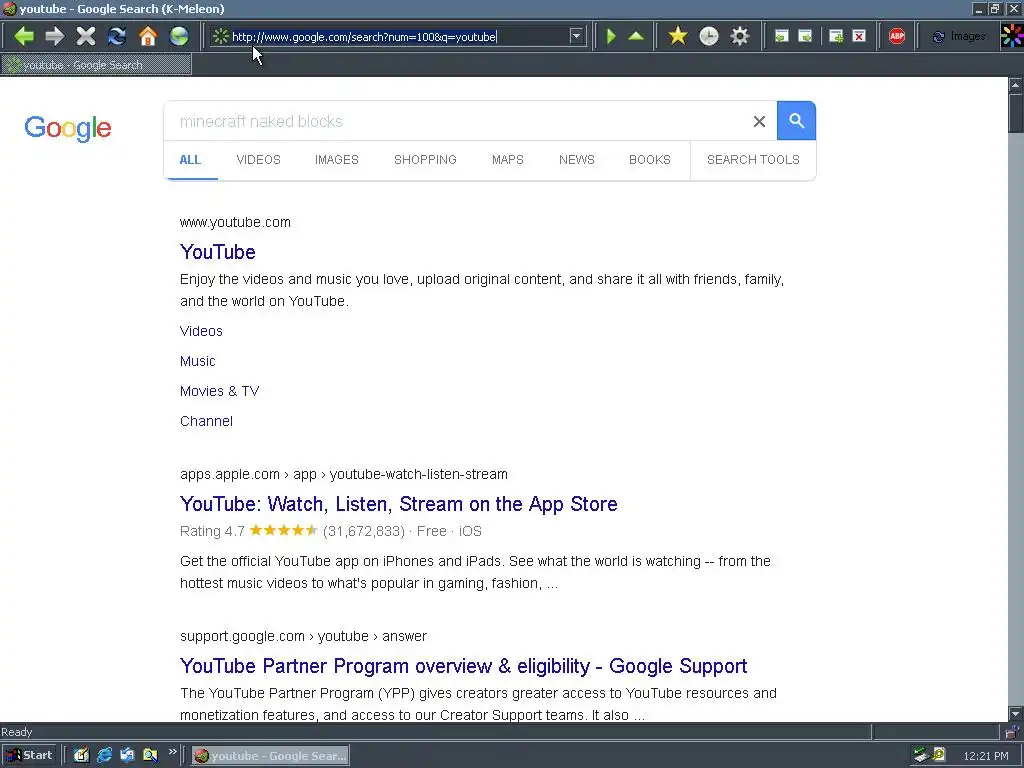Launch the first quick-launch icon beside Start
The image size is (1024, 768).
tap(81, 756)
